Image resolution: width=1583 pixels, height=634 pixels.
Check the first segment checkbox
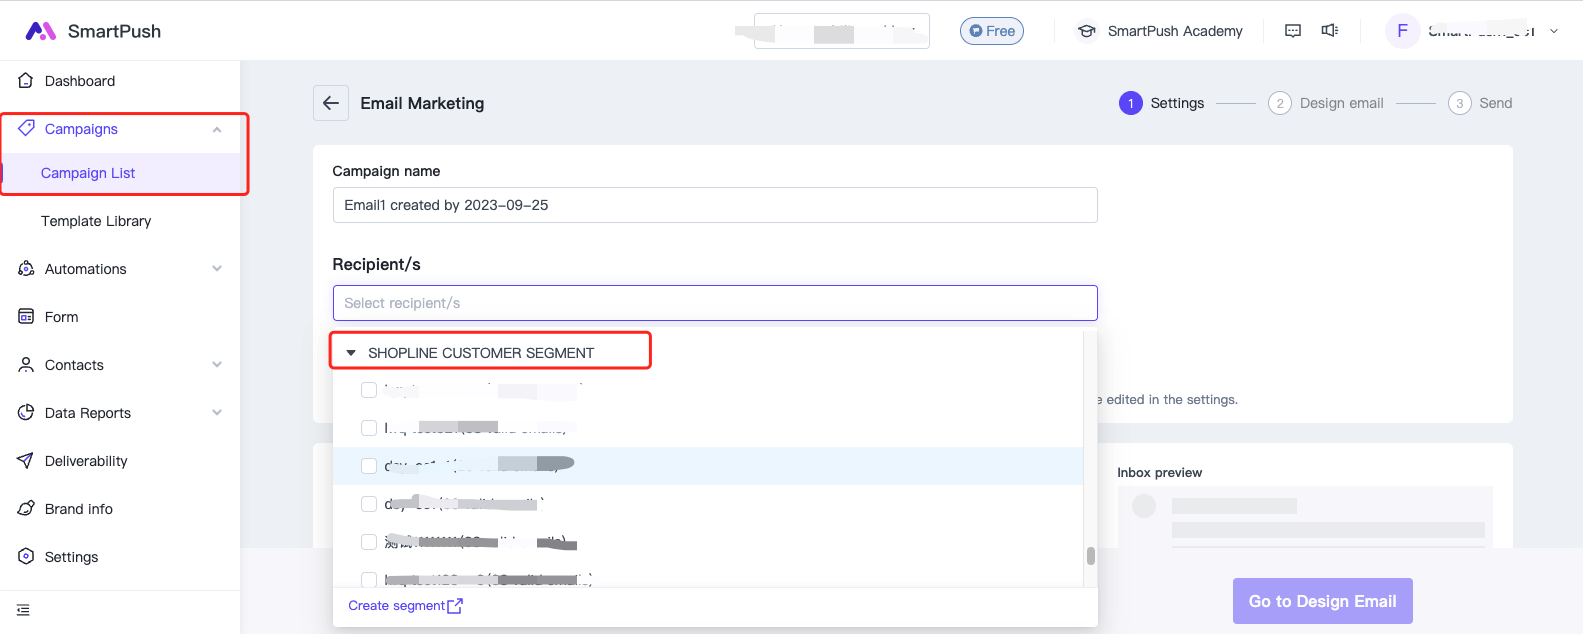point(369,390)
